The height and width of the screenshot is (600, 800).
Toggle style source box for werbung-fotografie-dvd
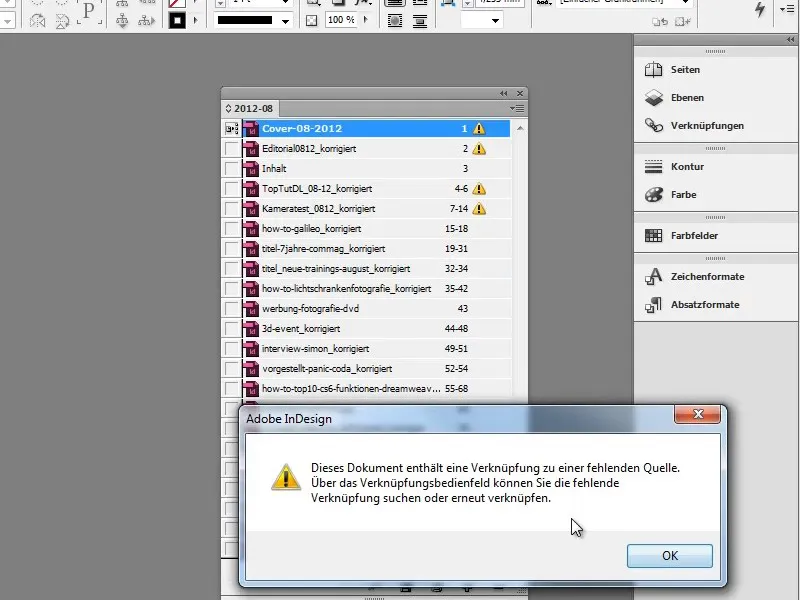click(x=232, y=308)
